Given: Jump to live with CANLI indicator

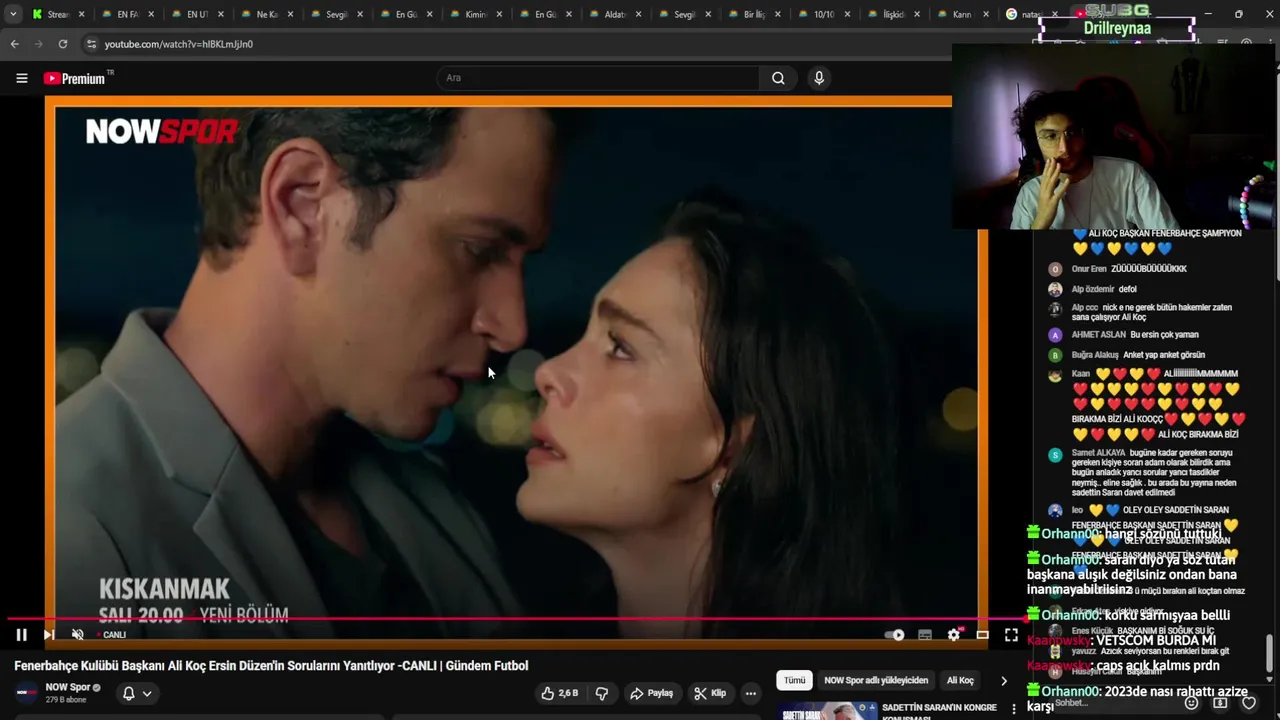Looking at the screenshot, I should click(x=112, y=635).
